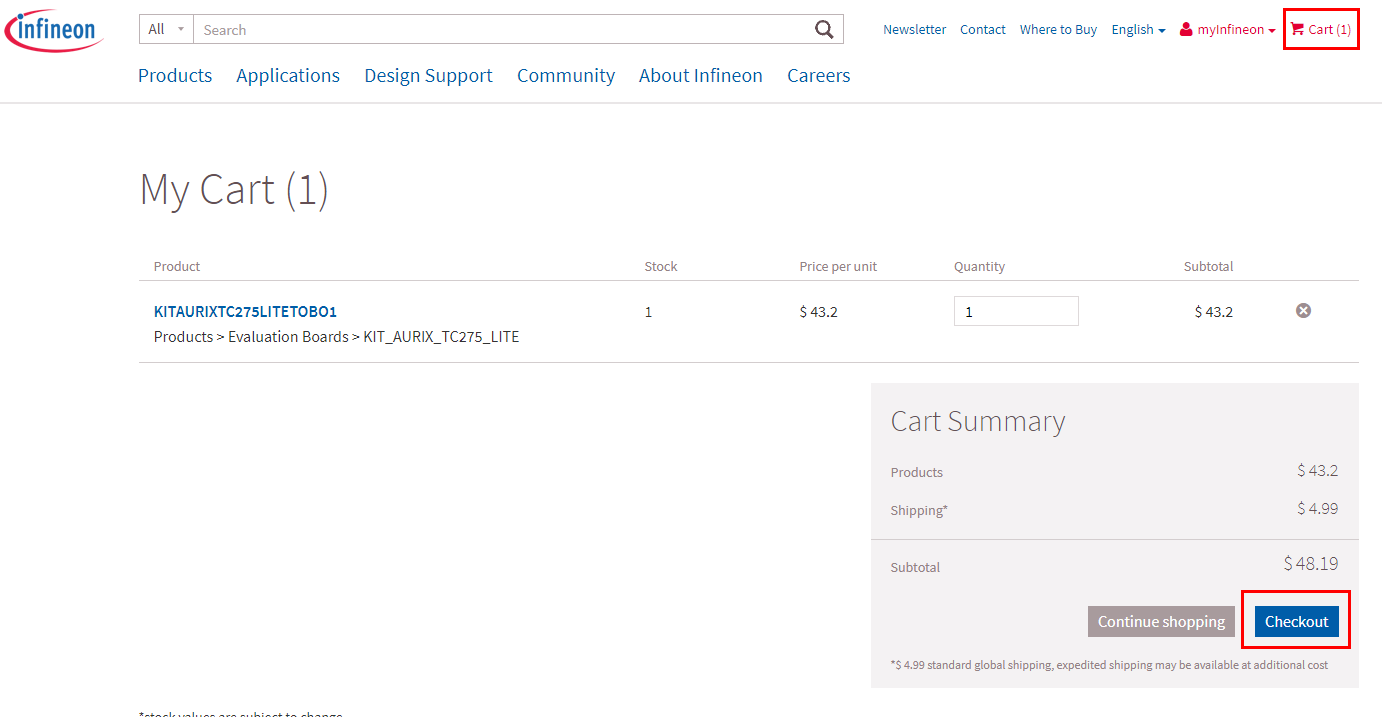The width and height of the screenshot is (1382, 717).
Task: Open the Careers menu
Action: click(819, 76)
